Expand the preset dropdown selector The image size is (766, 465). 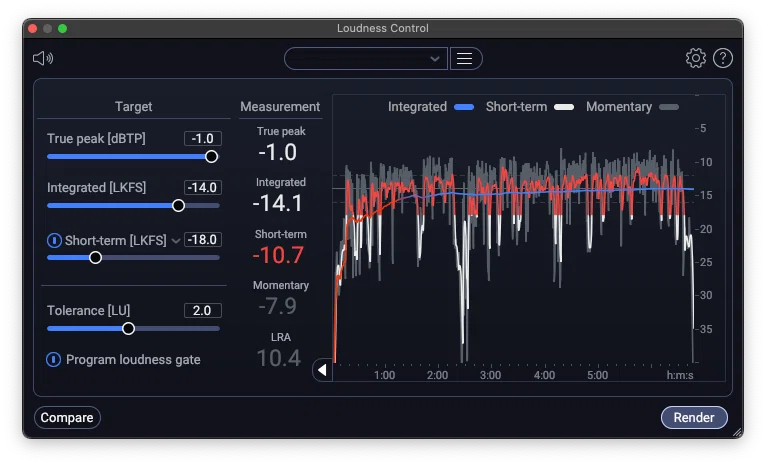click(x=366, y=59)
